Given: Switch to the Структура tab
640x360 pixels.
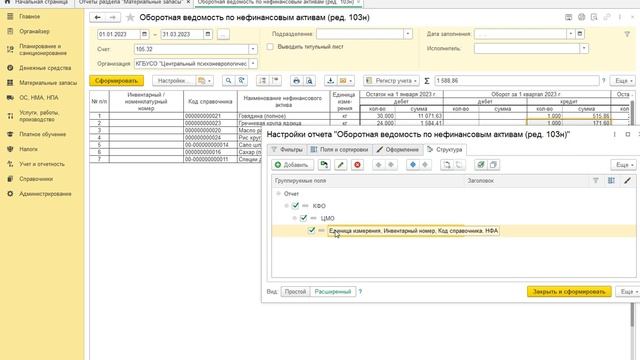Looking at the screenshot, I should click(x=445, y=150).
